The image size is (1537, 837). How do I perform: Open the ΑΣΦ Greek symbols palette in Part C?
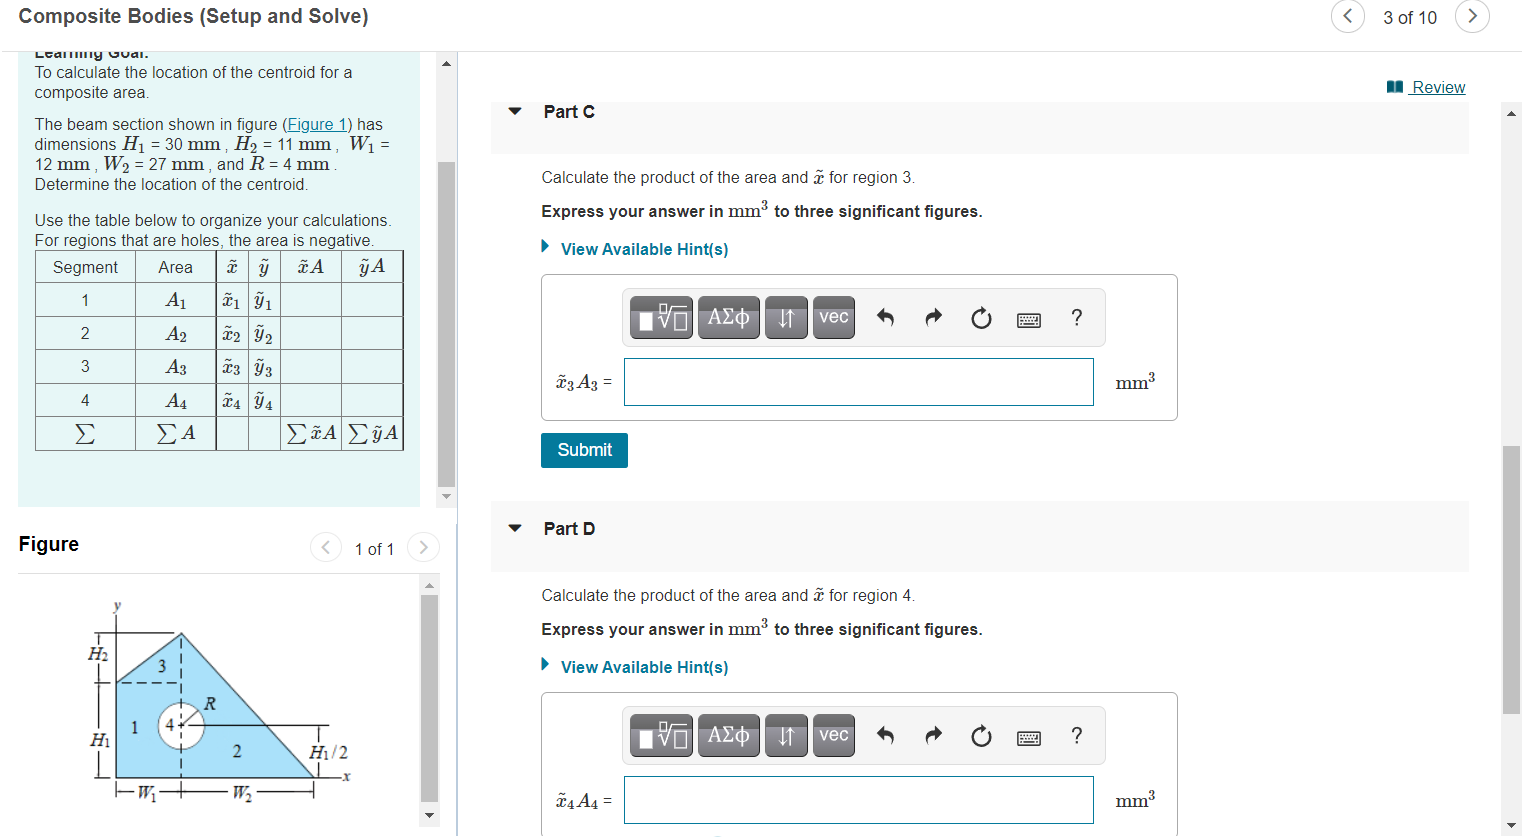pos(728,317)
